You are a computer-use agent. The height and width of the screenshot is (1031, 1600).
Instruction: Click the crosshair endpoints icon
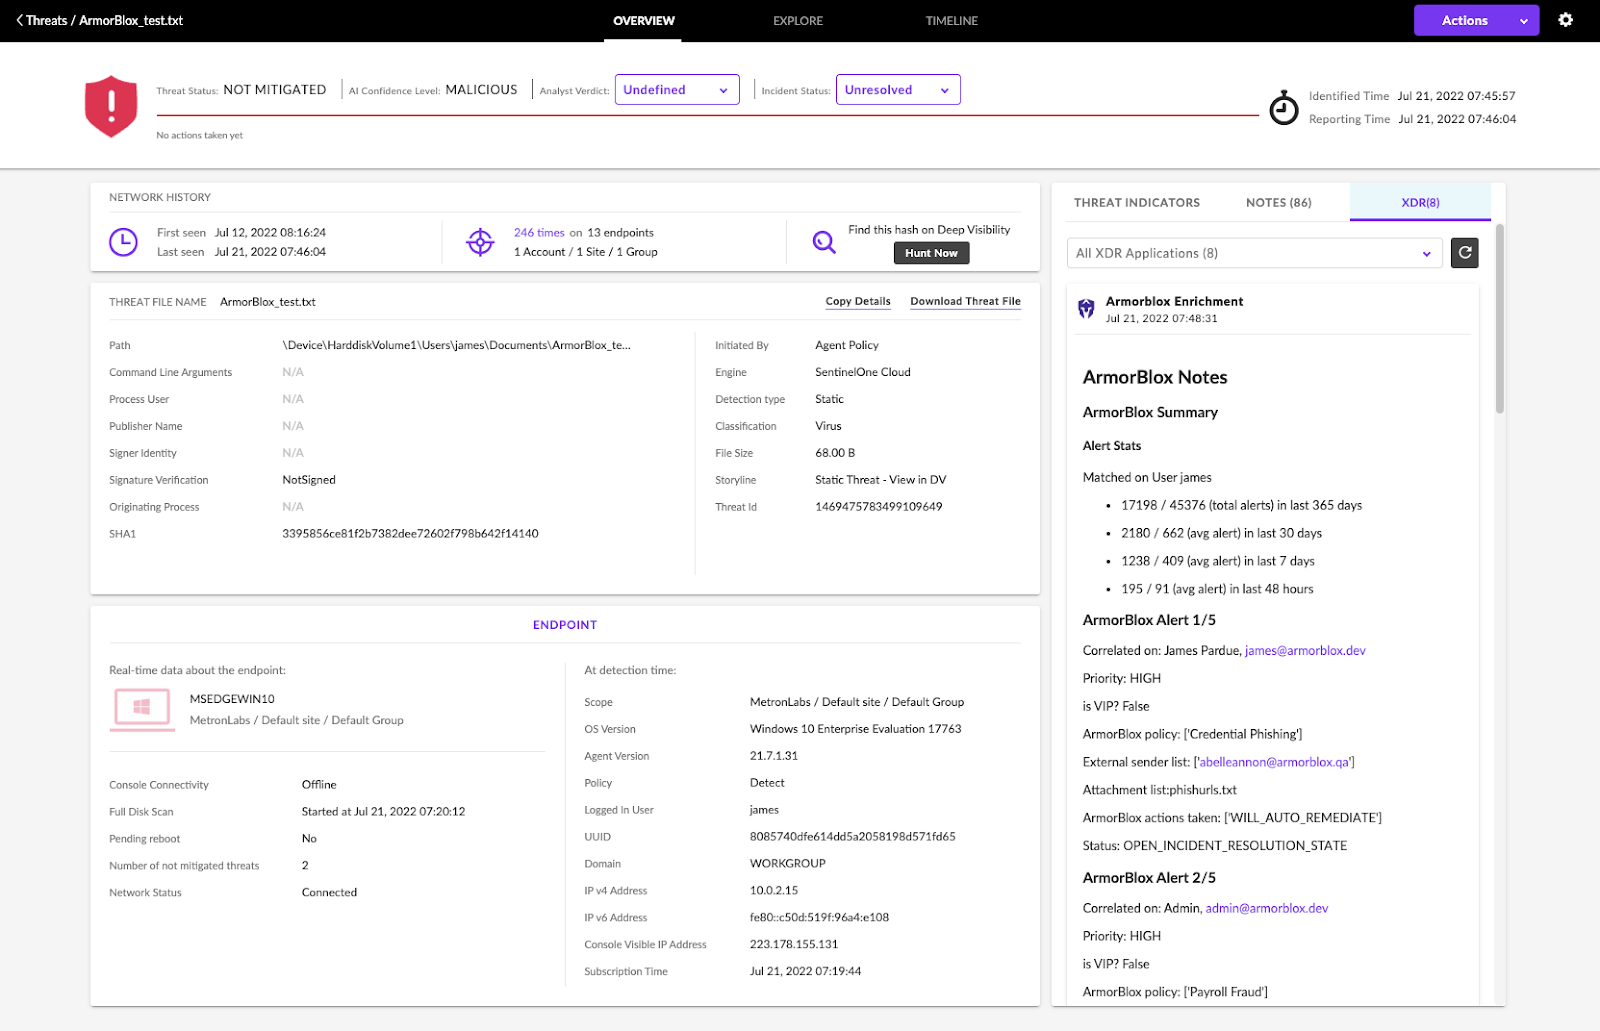pyautogui.click(x=480, y=242)
